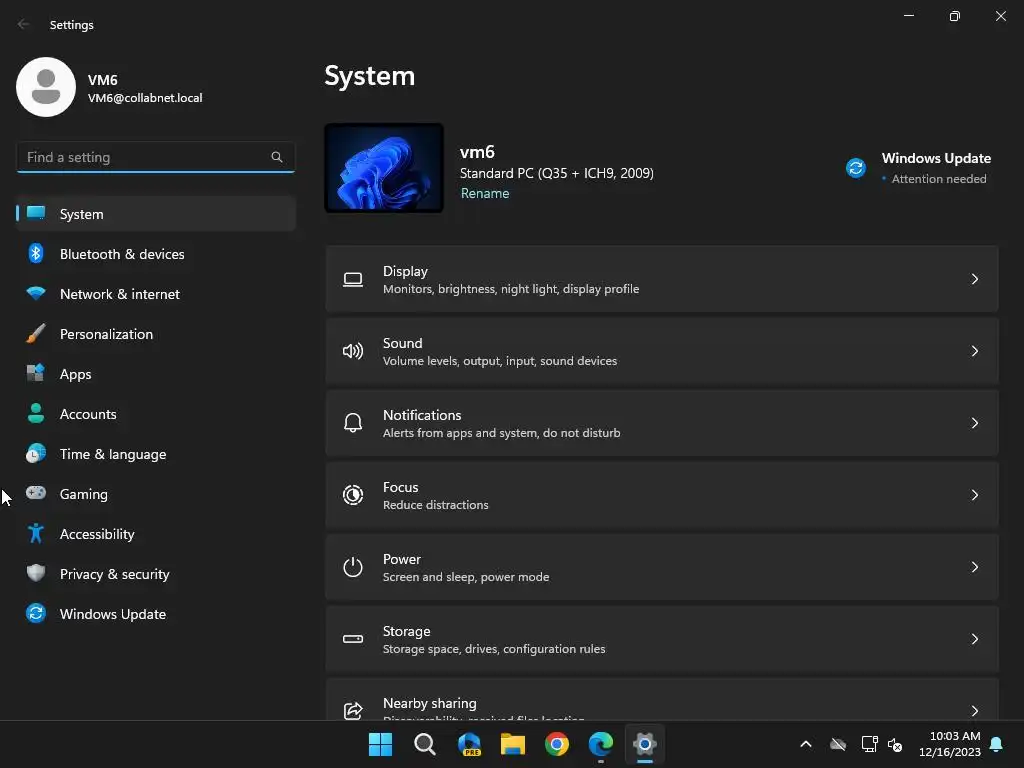
Task: Expand the Sound settings chevron
Action: click(x=974, y=351)
